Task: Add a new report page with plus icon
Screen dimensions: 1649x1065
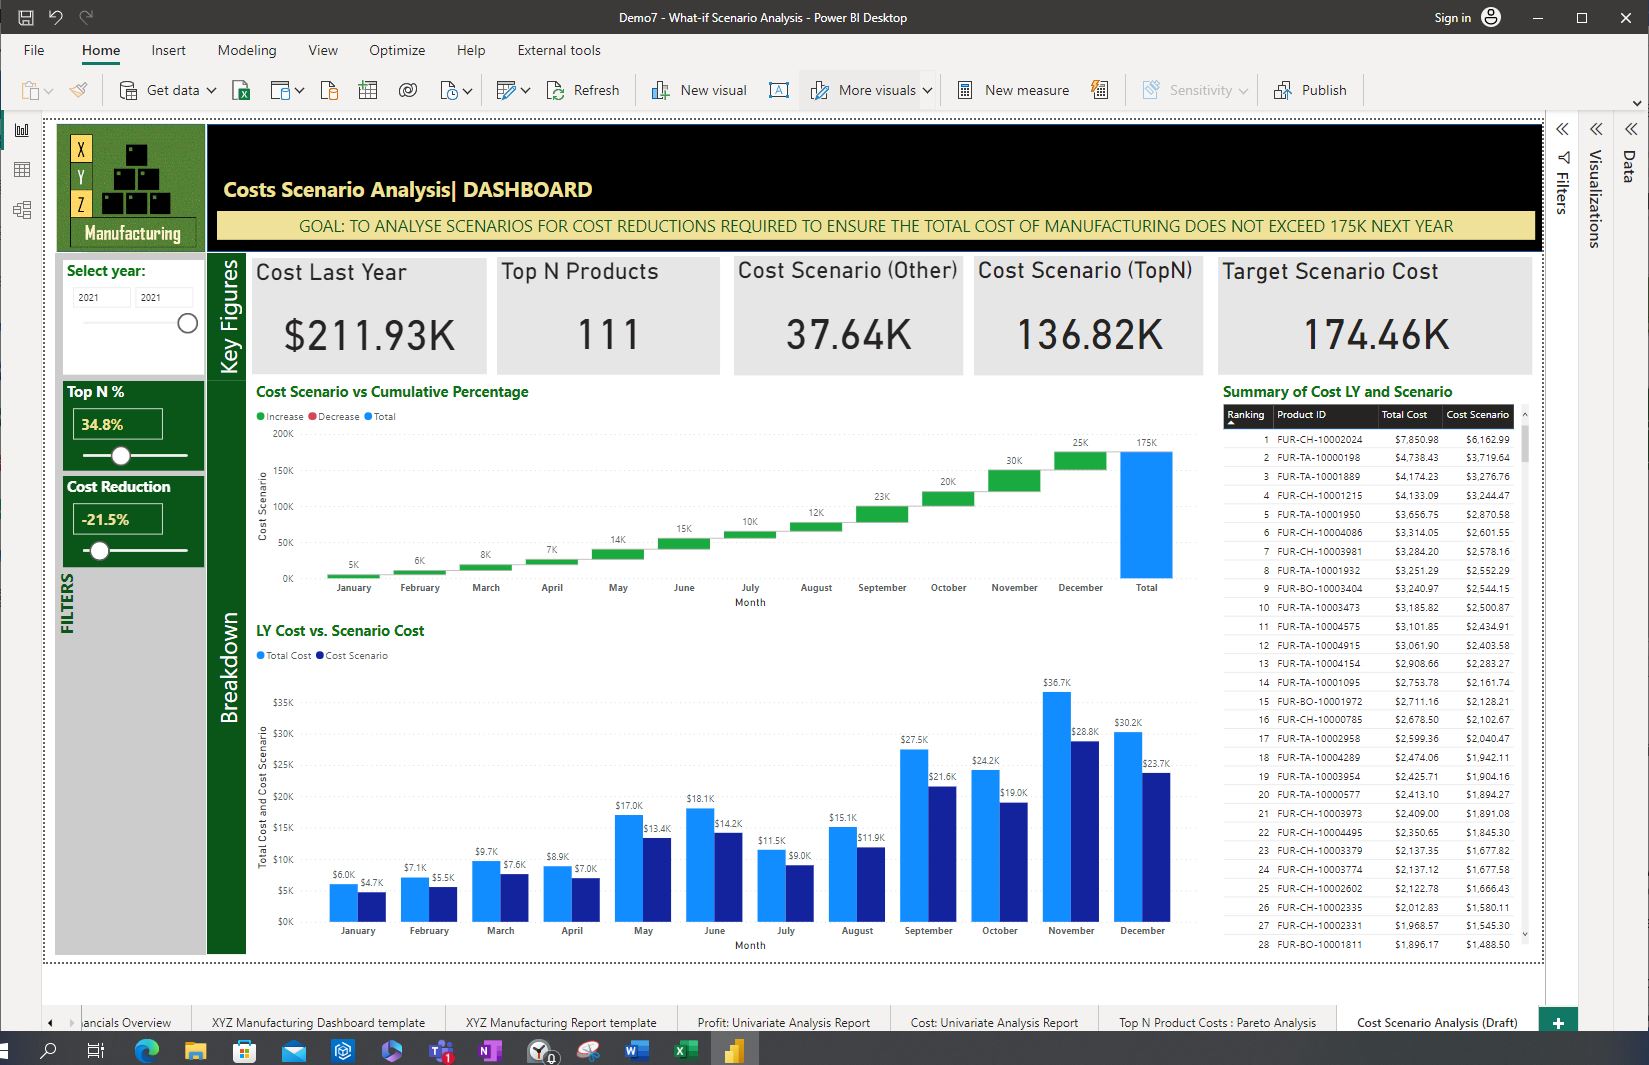Action: click(x=1558, y=1022)
